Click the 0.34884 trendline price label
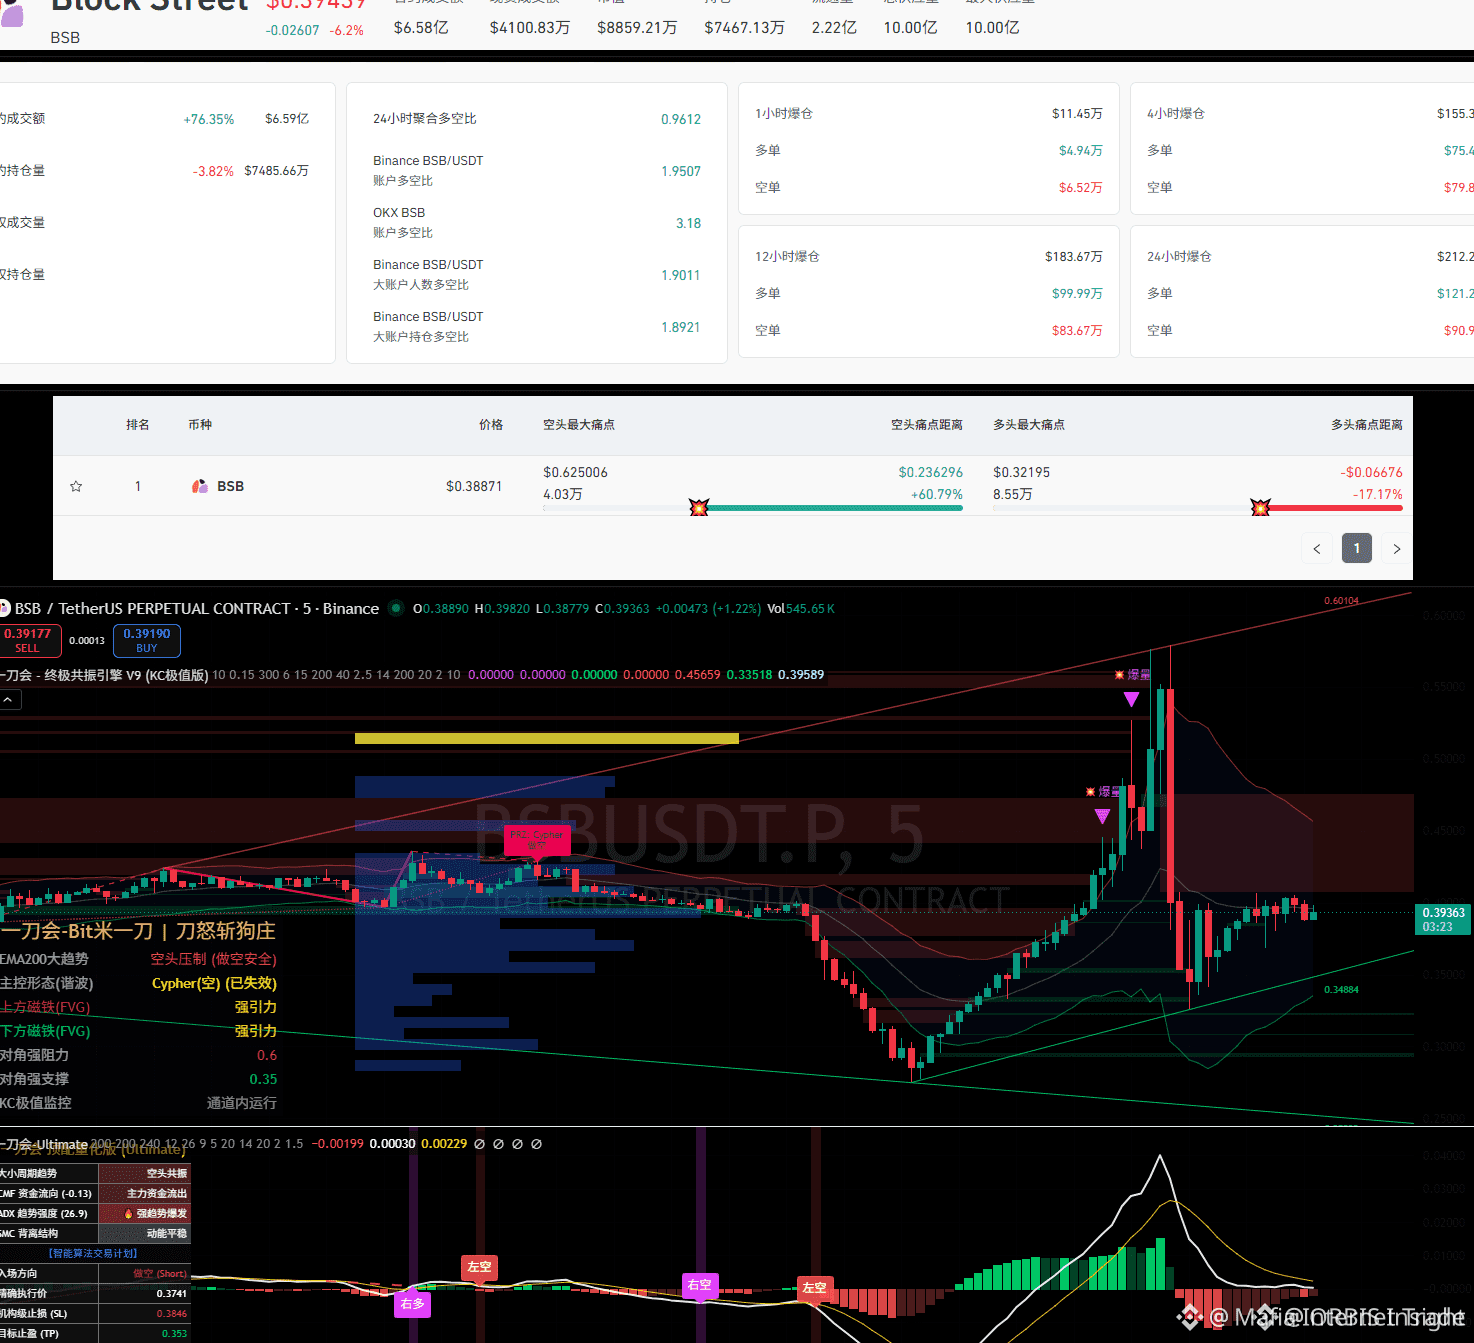Screen dimensions: 1474x1343 point(1341,990)
